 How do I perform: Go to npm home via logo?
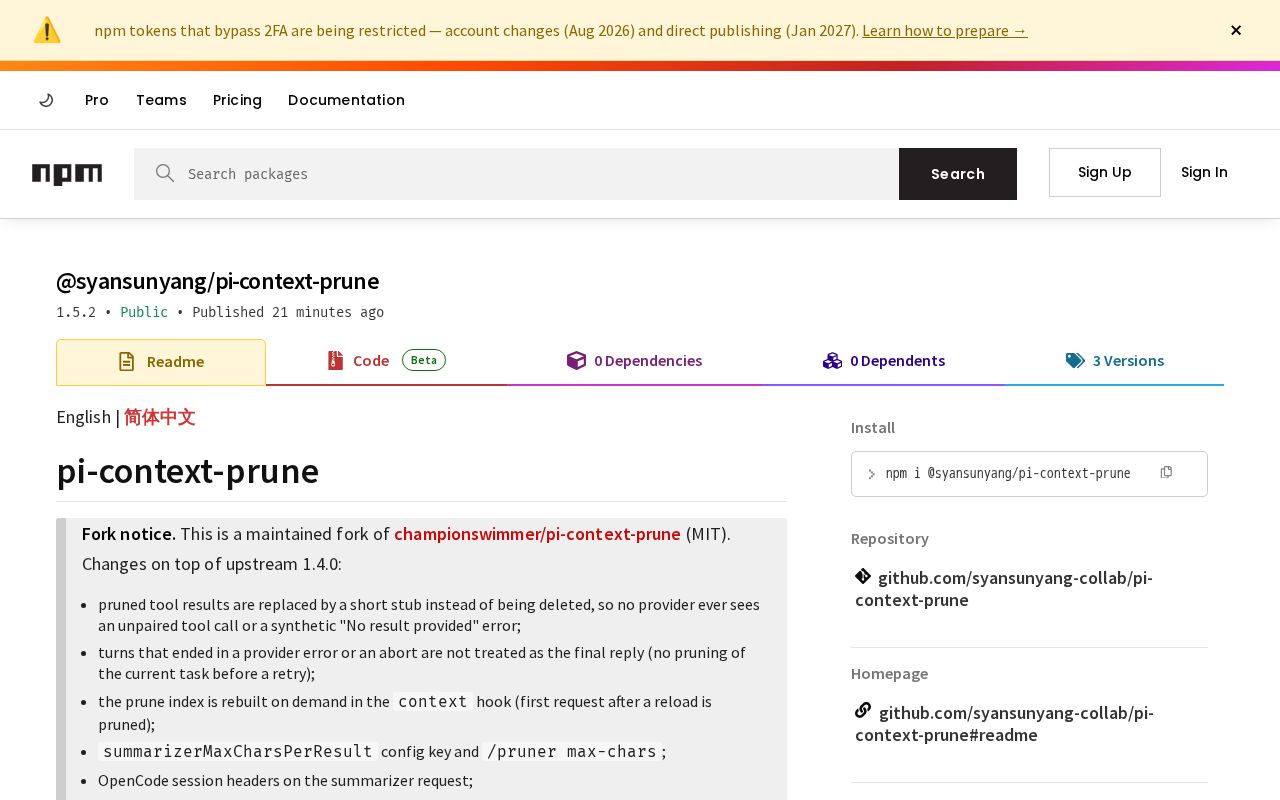click(67, 174)
